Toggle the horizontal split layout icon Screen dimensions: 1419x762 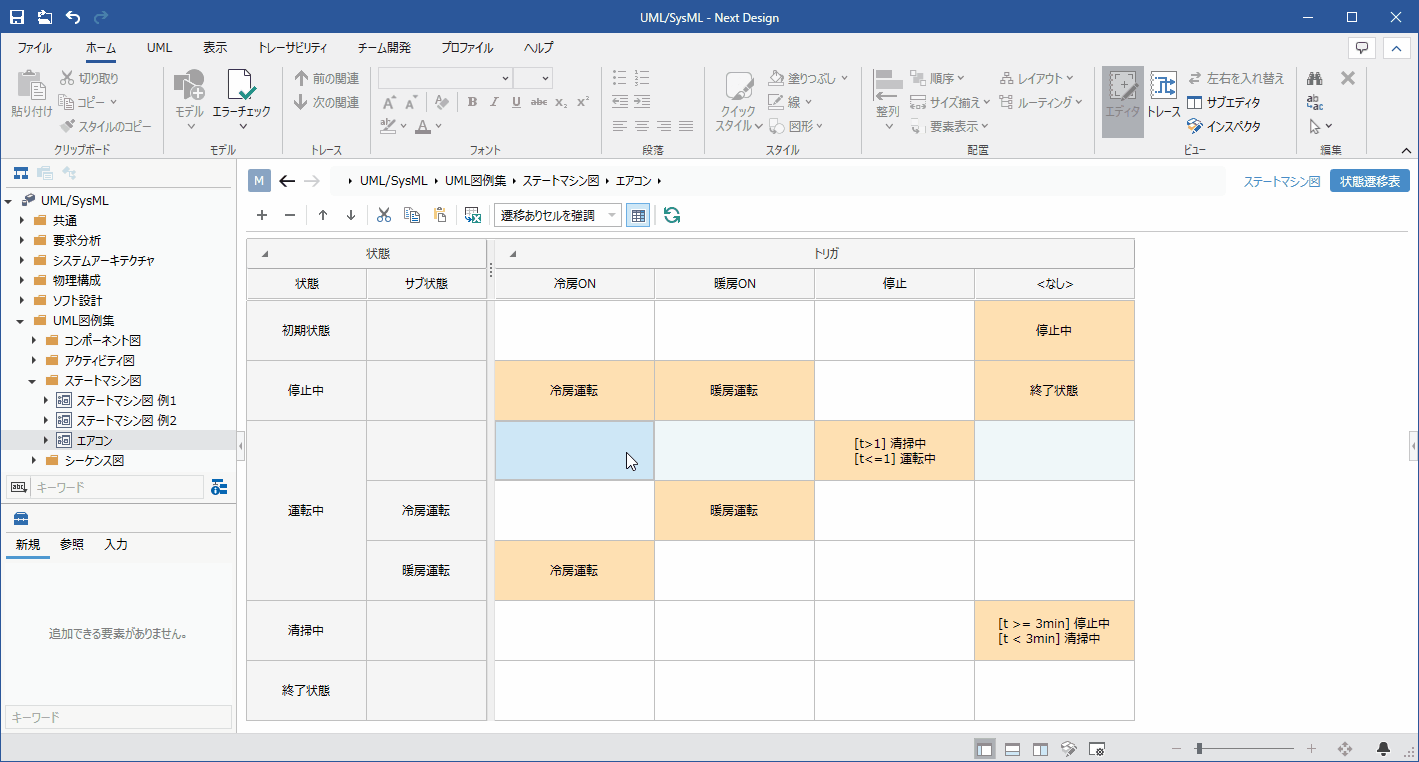(1012, 748)
